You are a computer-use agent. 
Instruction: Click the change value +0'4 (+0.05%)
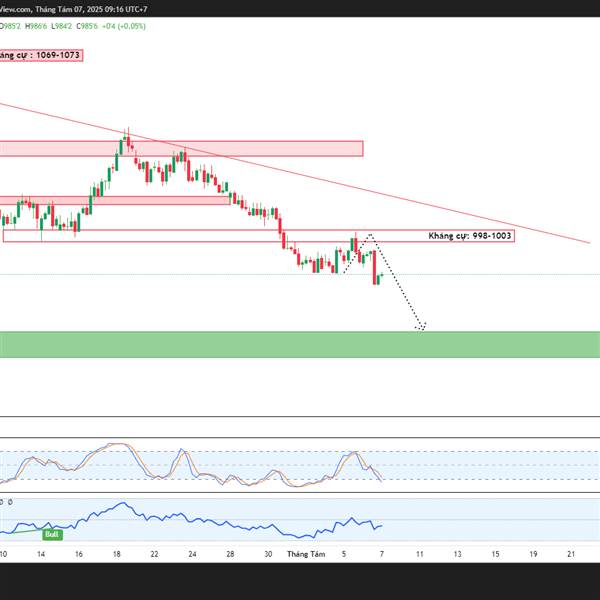pos(124,26)
